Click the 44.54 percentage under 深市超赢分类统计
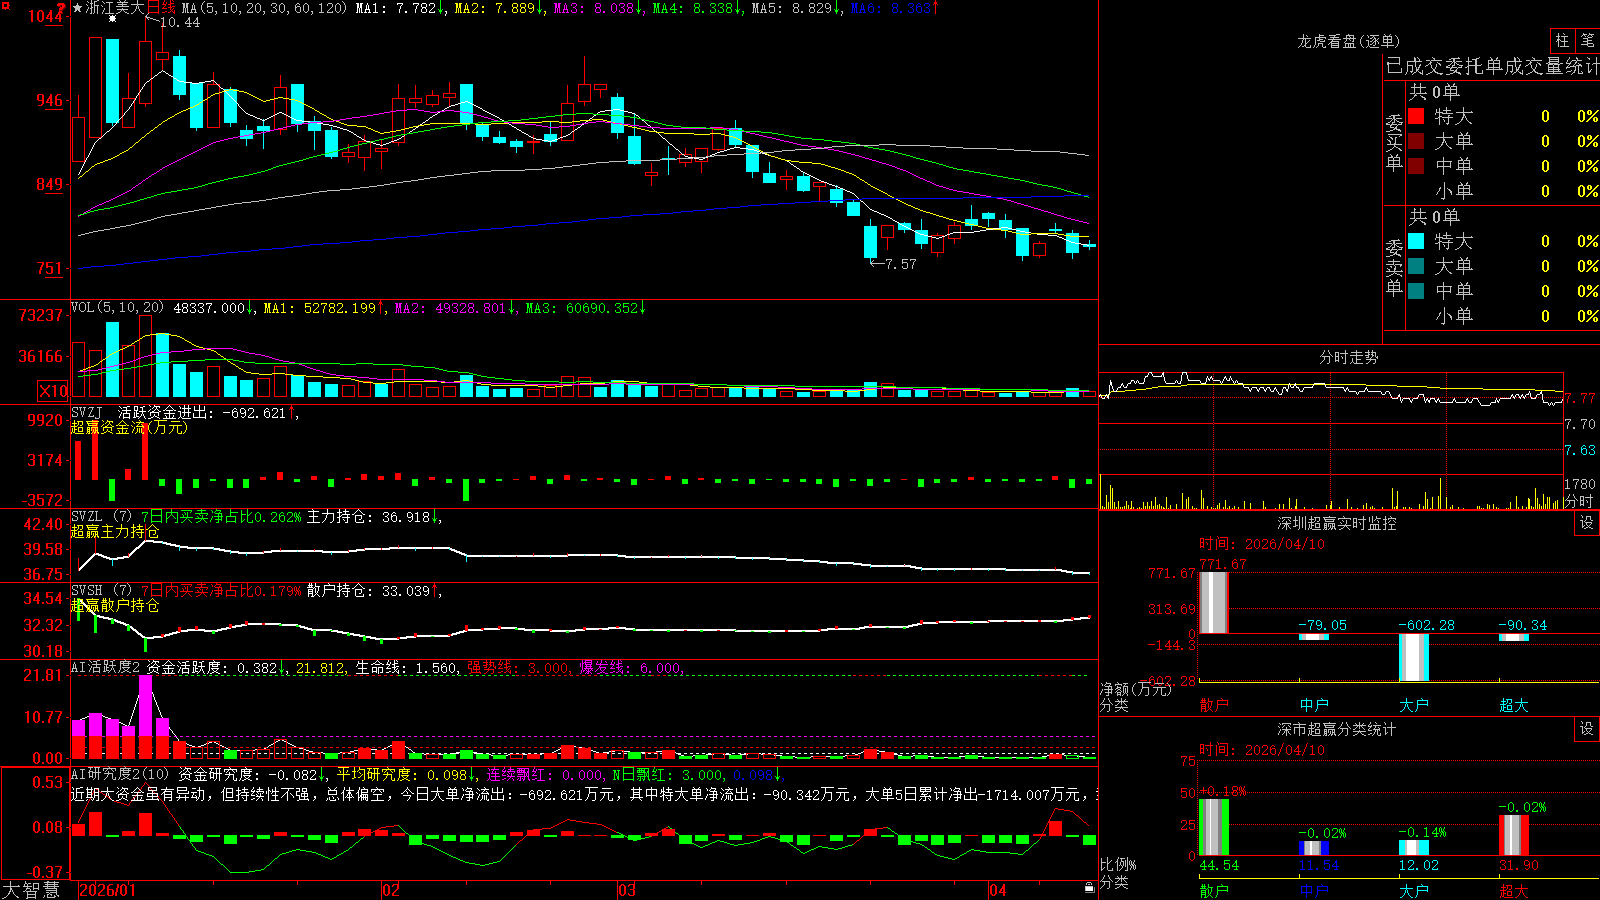Image resolution: width=1600 pixels, height=900 pixels. 1219,865
